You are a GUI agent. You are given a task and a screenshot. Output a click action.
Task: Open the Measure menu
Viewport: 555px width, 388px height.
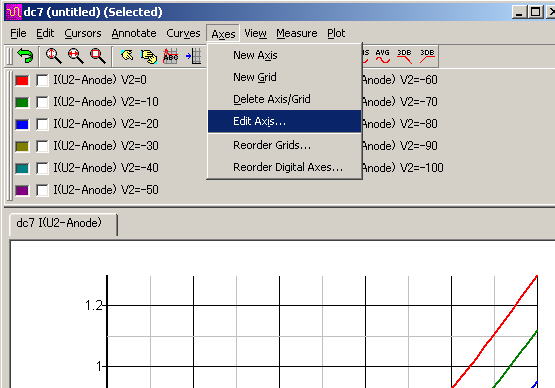tap(297, 33)
